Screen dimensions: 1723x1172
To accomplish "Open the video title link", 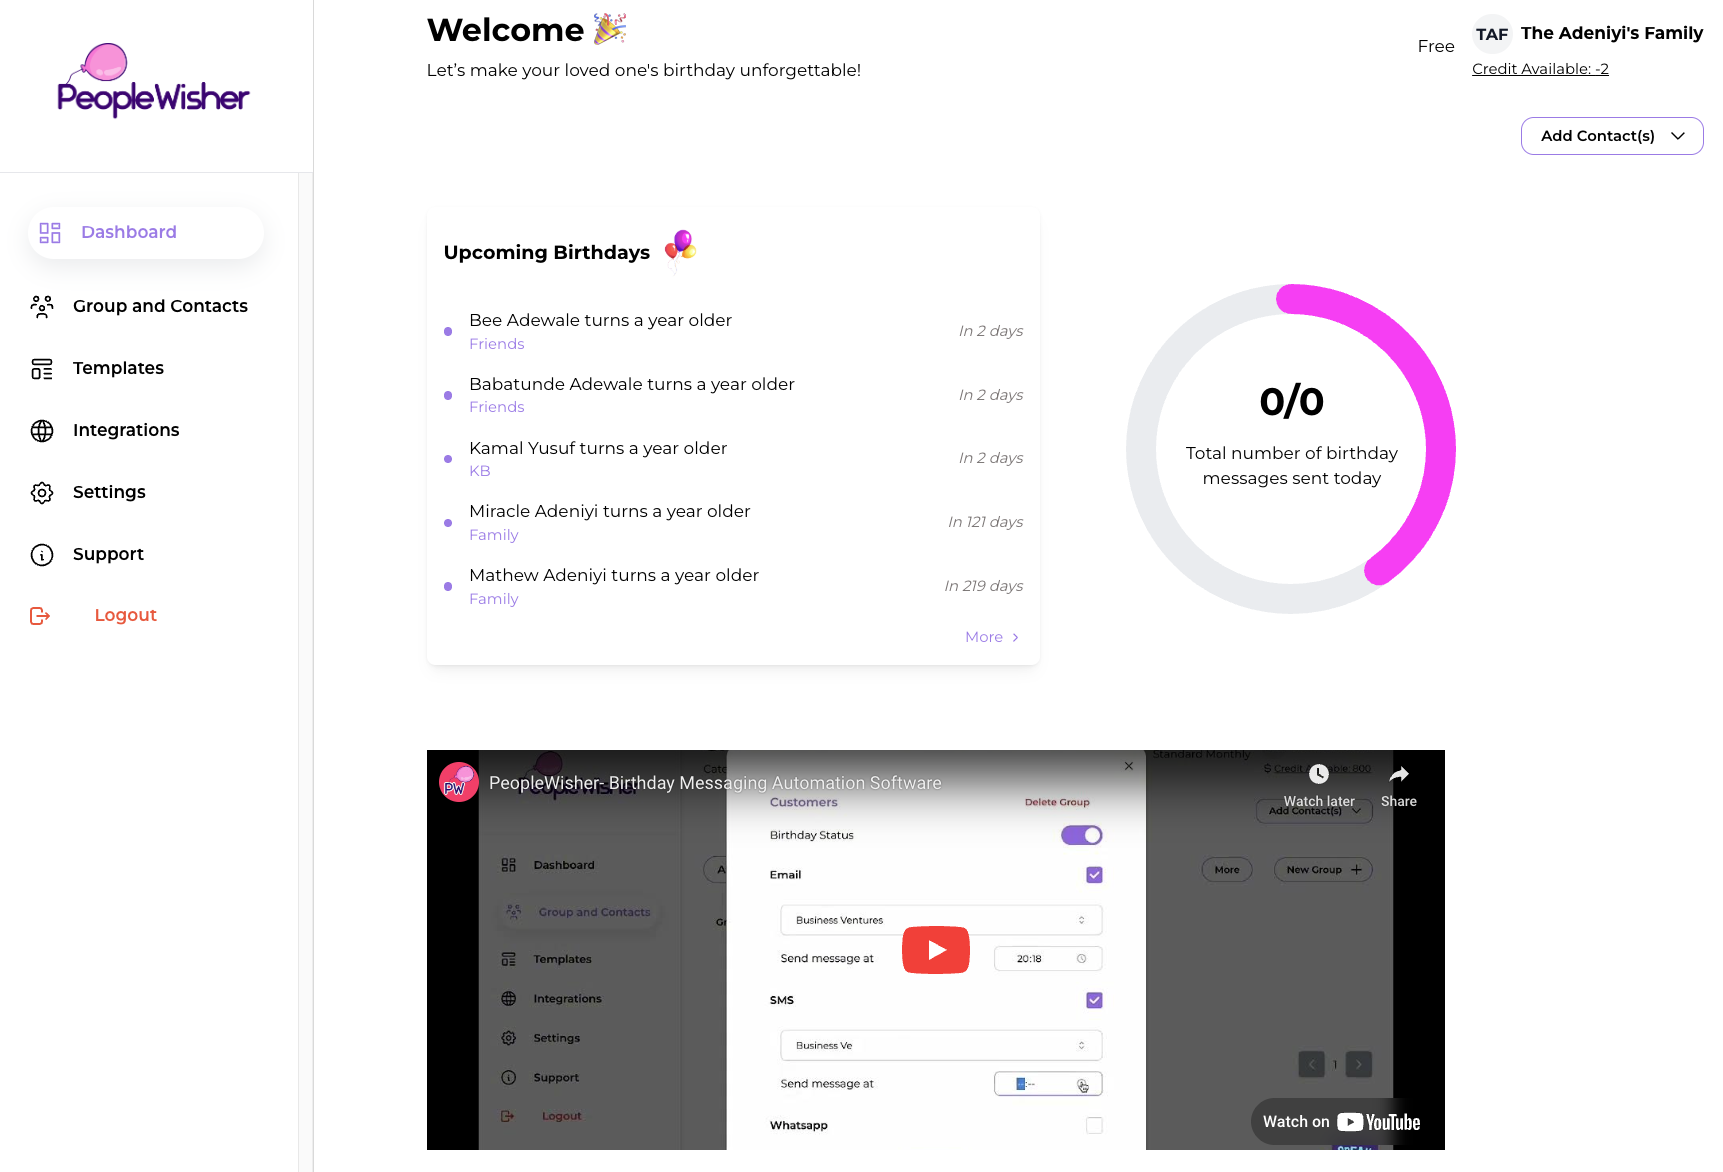I will click(x=715, y=783).
